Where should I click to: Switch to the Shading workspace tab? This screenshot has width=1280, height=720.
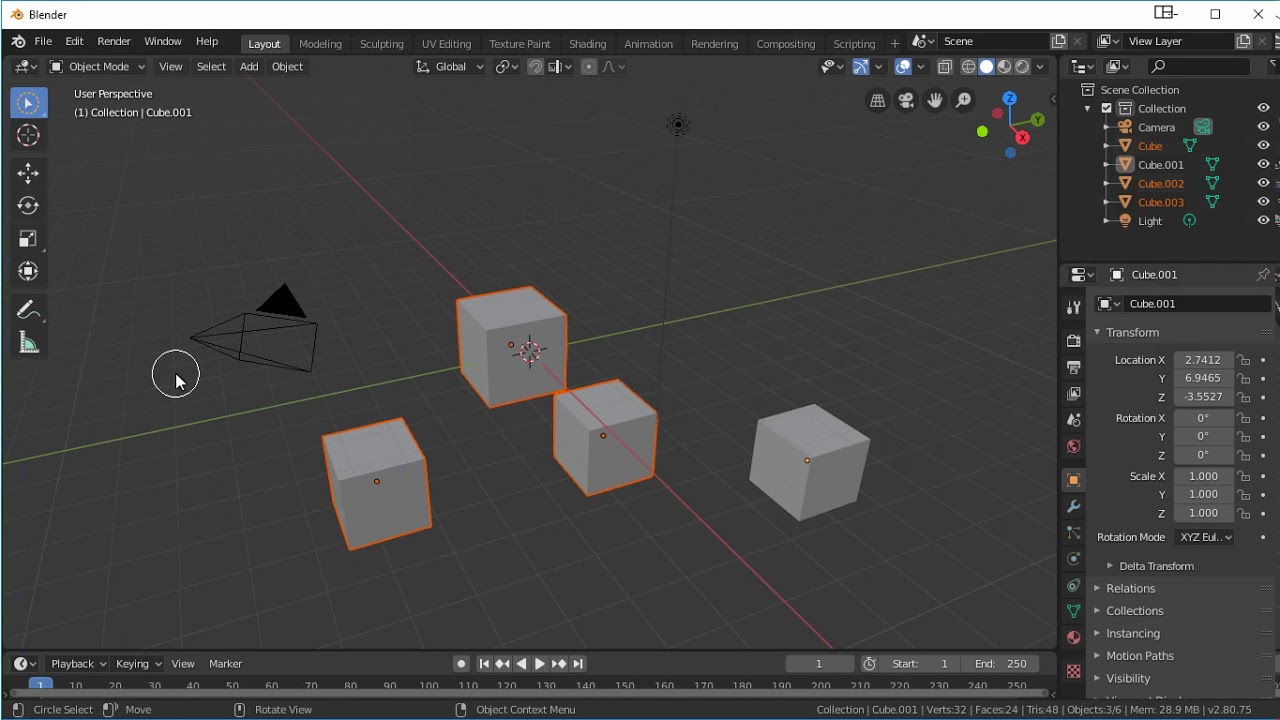pyautogui.click(x=587, y=44)
